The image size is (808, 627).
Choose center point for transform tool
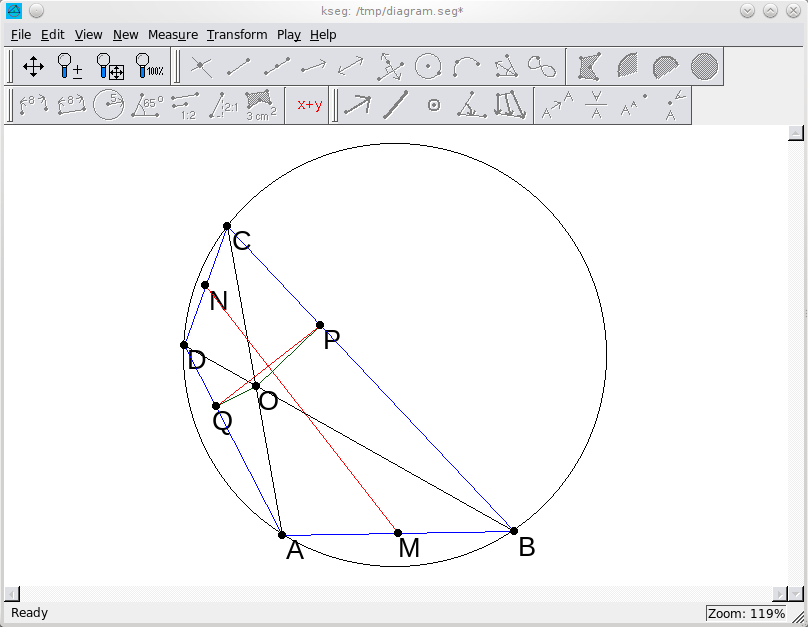(x=434, y=105)
